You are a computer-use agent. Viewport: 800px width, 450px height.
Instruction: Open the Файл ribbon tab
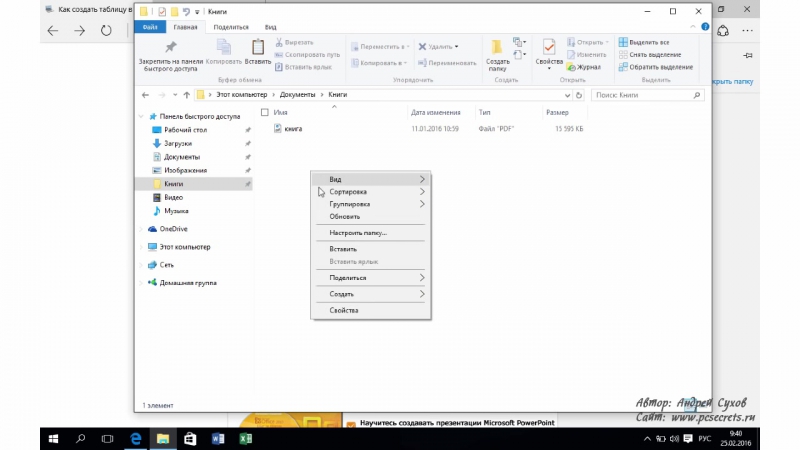tap(150, 27)
